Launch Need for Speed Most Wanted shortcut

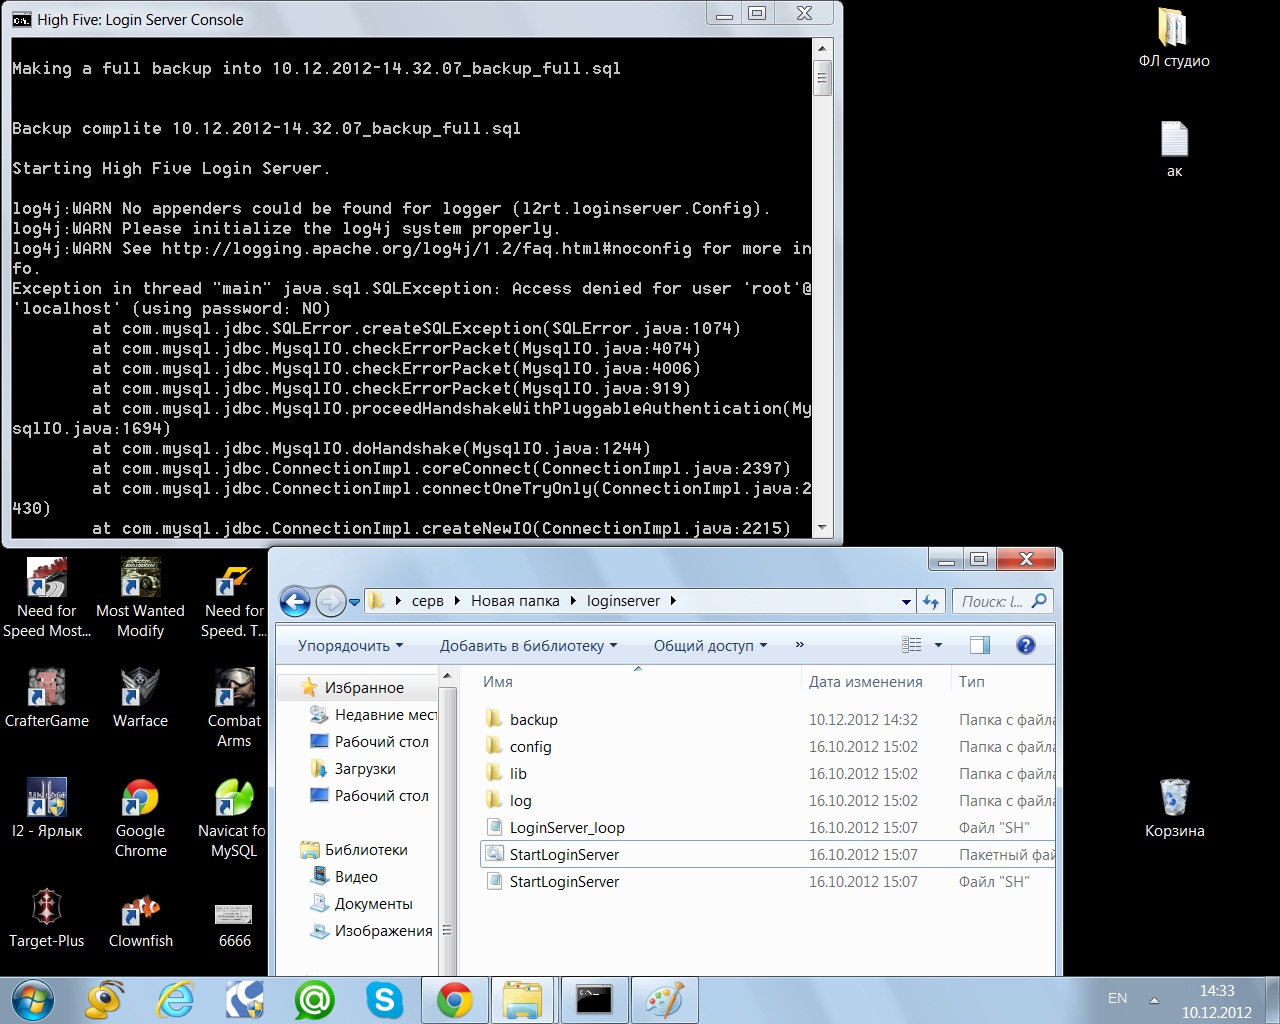(46, 597)
